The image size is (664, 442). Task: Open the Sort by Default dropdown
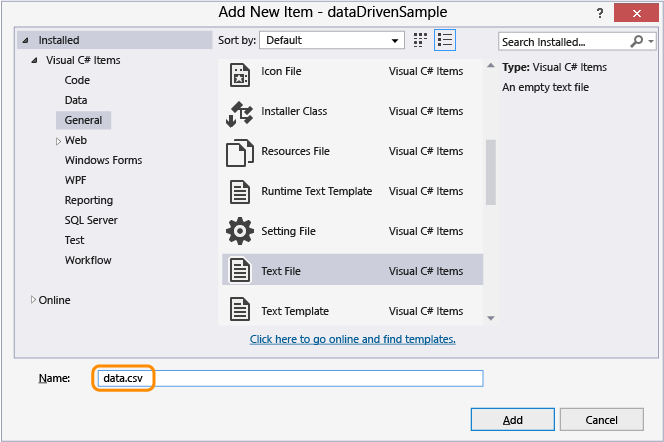(332, 41)
